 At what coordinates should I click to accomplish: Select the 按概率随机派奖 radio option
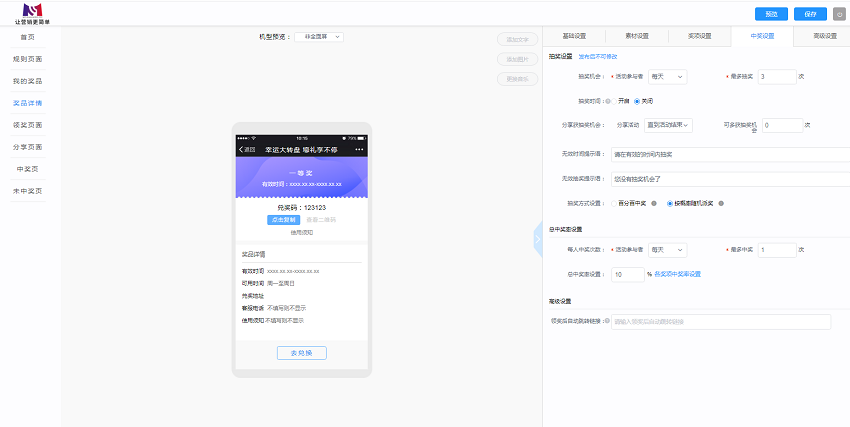671,204
